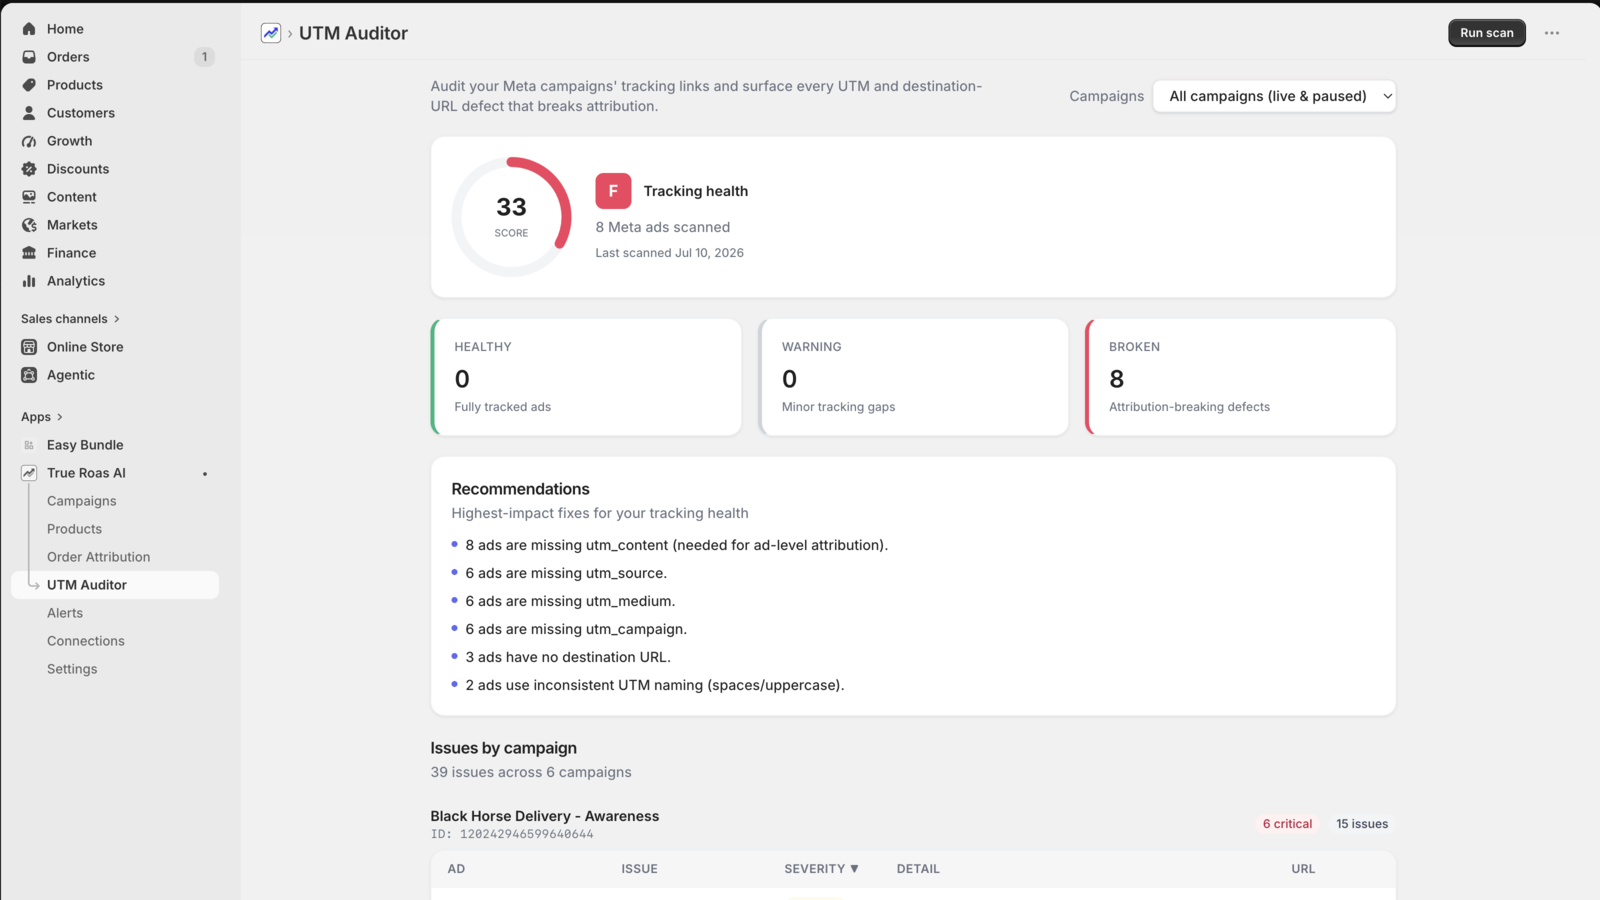Click the Online Store storefront icon
Viewport: 1600px width, 900px height.
pyautogui.click(x=29, y=347)
